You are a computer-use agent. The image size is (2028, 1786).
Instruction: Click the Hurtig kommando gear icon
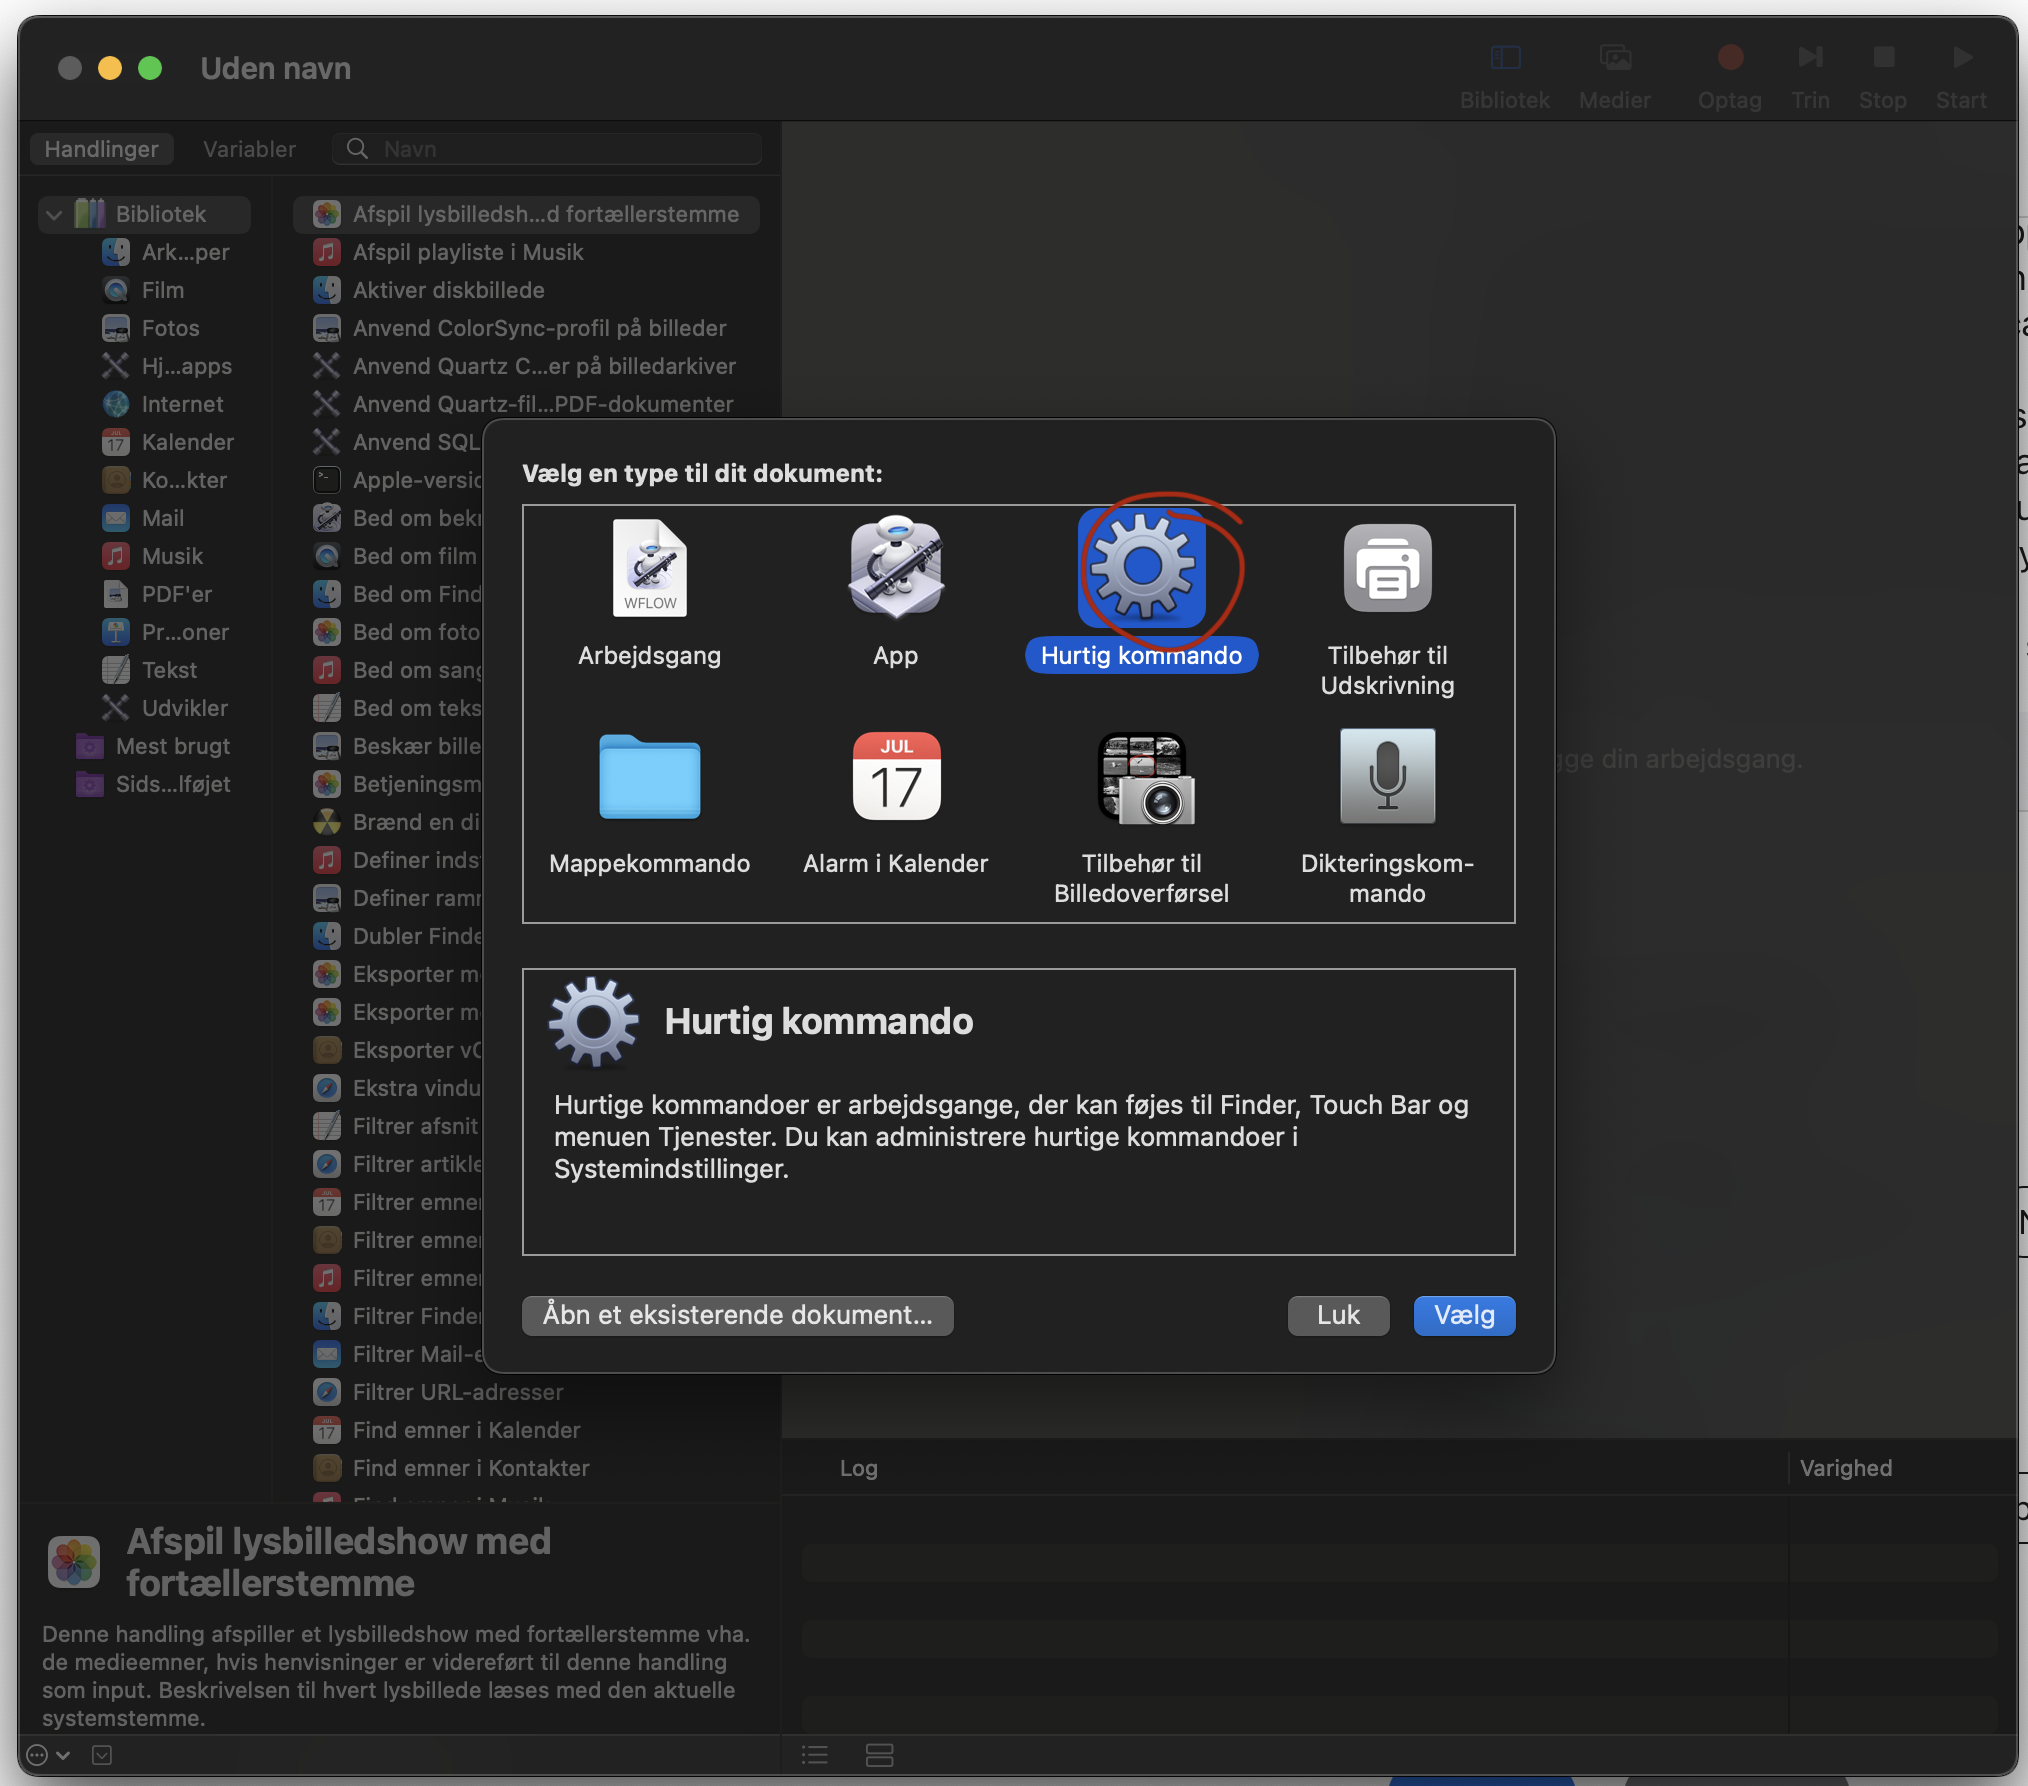click(1141, 568)
